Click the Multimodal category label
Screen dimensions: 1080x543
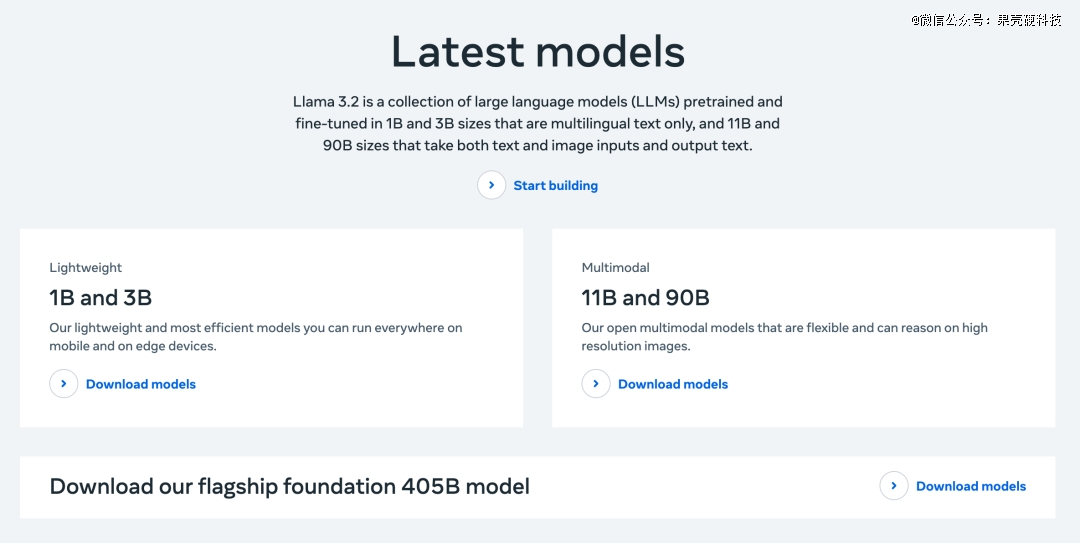click(x=616, y=267)
